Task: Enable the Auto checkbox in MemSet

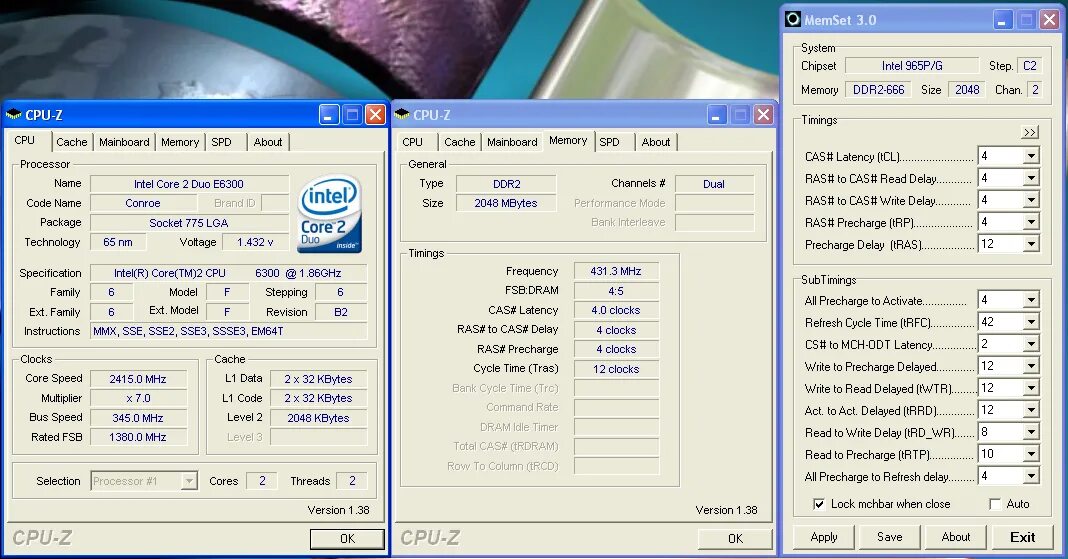Action: [994, 504]
